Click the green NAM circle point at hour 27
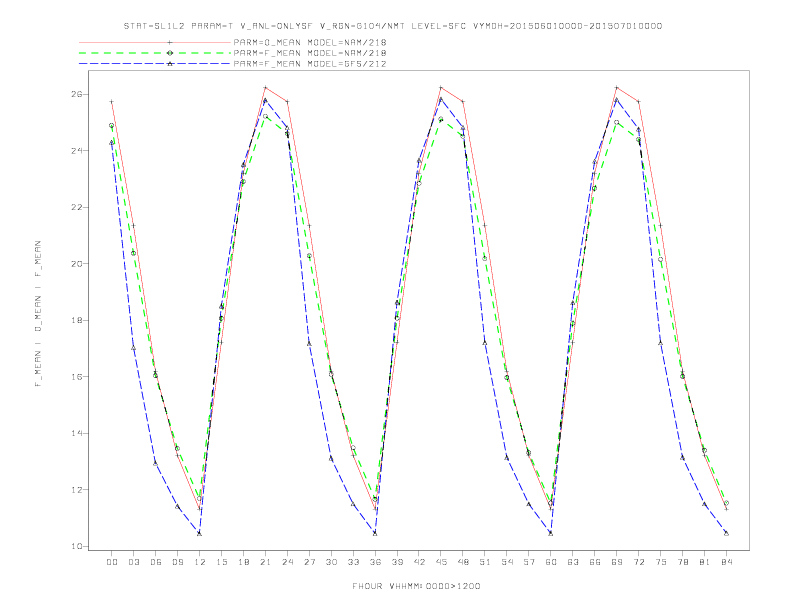The width and height of the screenshot is (792, 612). 309,256
